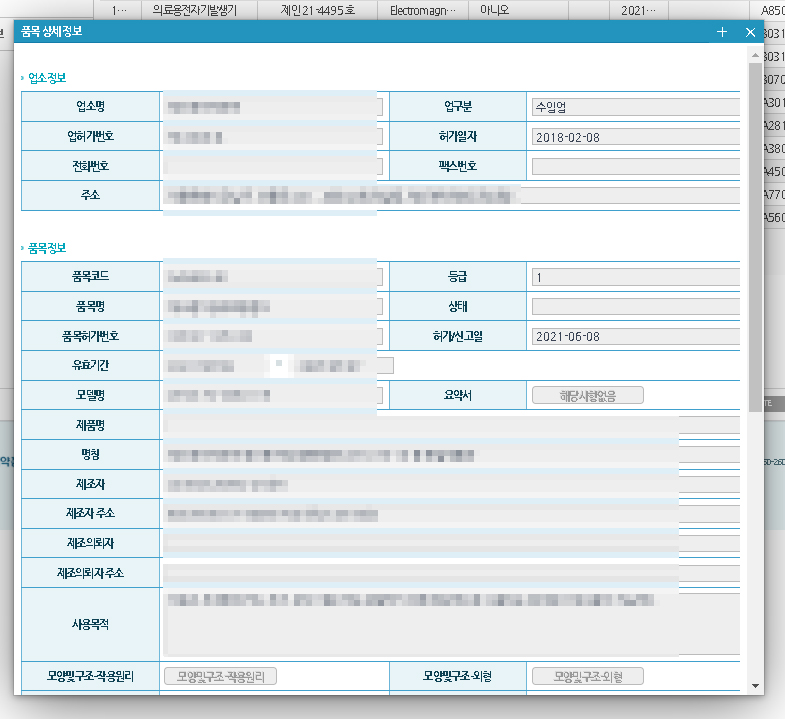Click the 의료용전자기발생기 cell in background table
Viewport: 785px width, 719px height.
point(199,10)
